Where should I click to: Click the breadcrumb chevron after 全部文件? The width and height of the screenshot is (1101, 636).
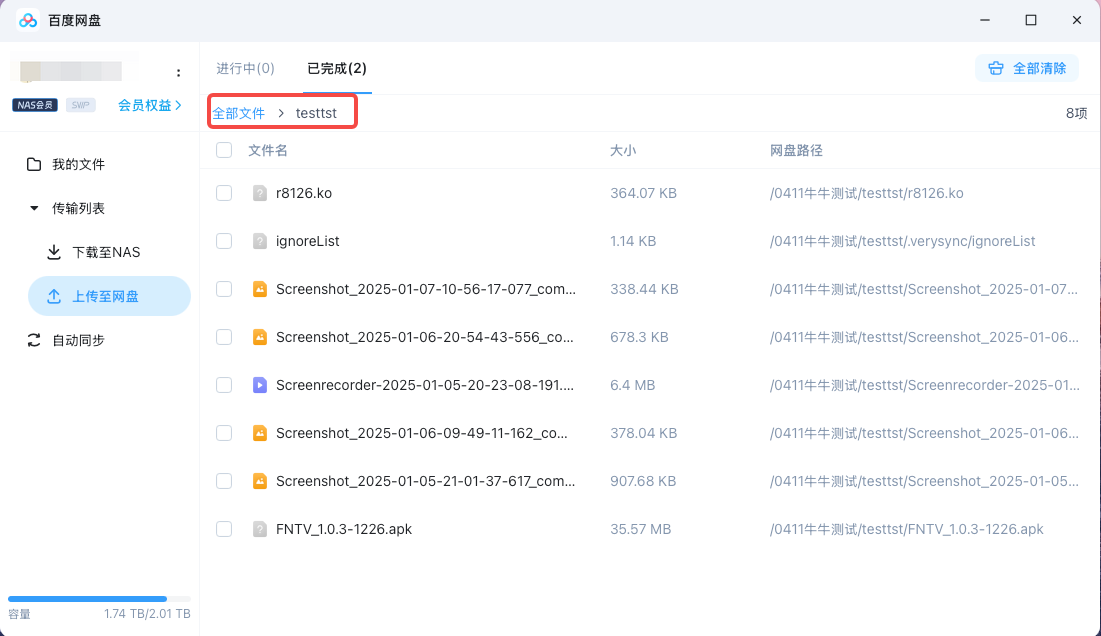281,113
